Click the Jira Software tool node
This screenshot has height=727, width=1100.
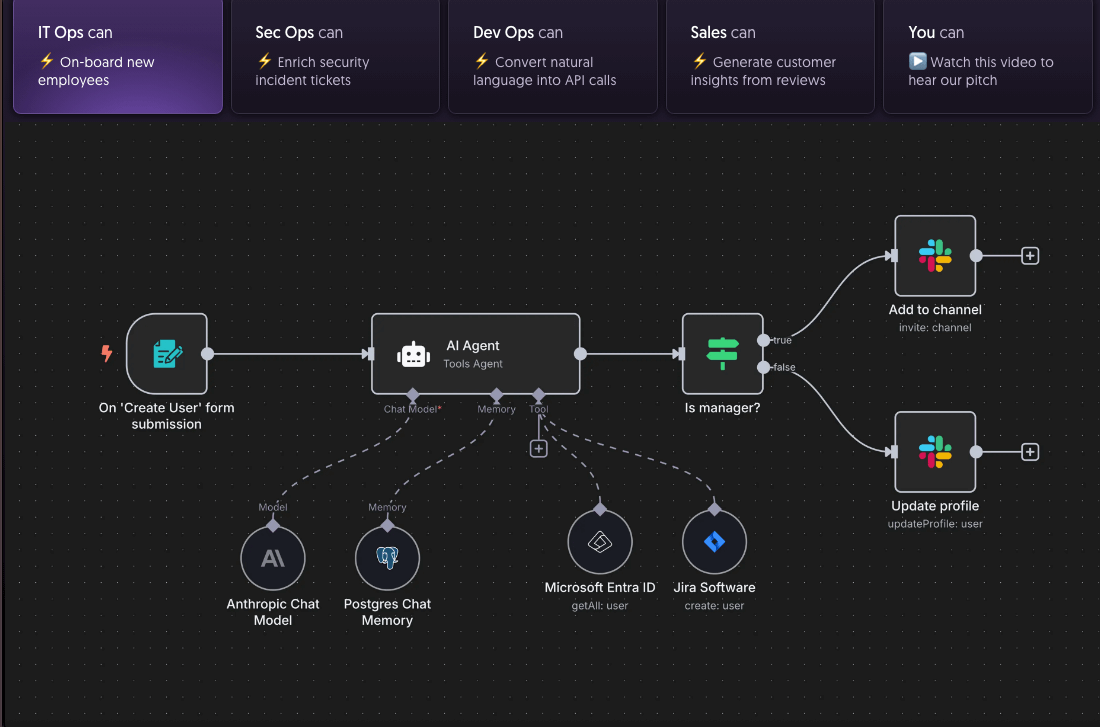pyautogui.click(x=714, y=542)
